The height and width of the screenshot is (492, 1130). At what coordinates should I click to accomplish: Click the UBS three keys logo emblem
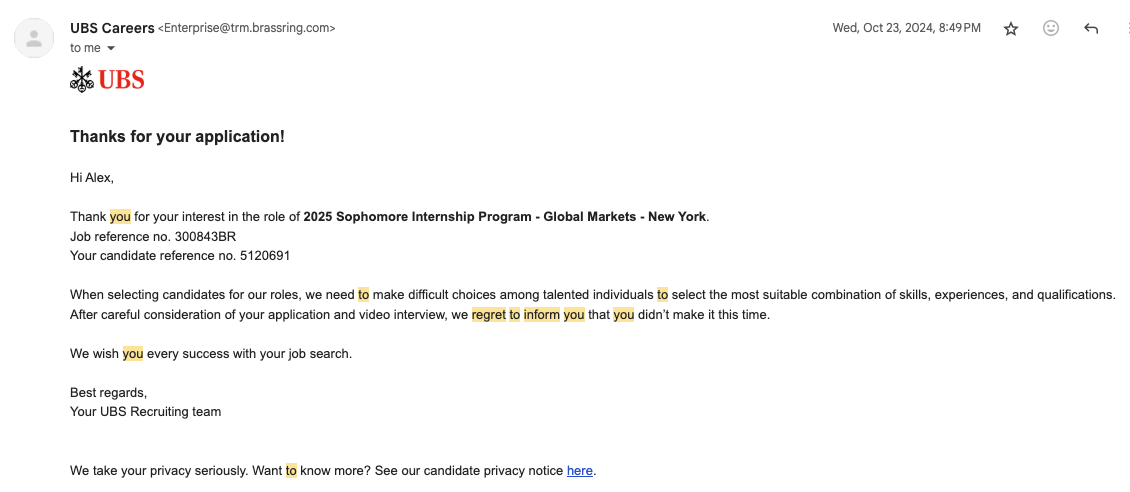[81, 80]
